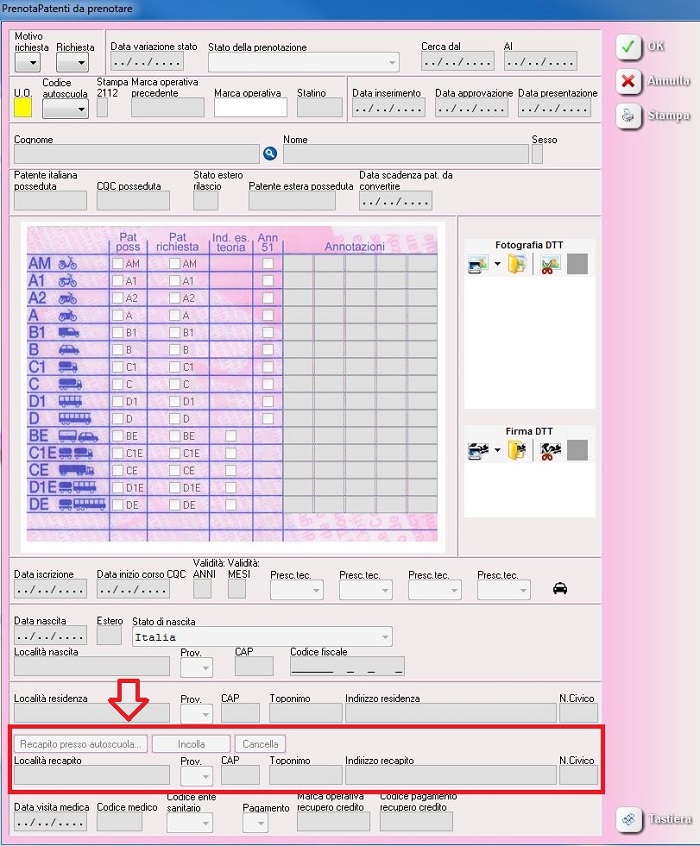700x846 pixels.
Task: Check the B box under Pat richiesta
Action: click(174, 350)
